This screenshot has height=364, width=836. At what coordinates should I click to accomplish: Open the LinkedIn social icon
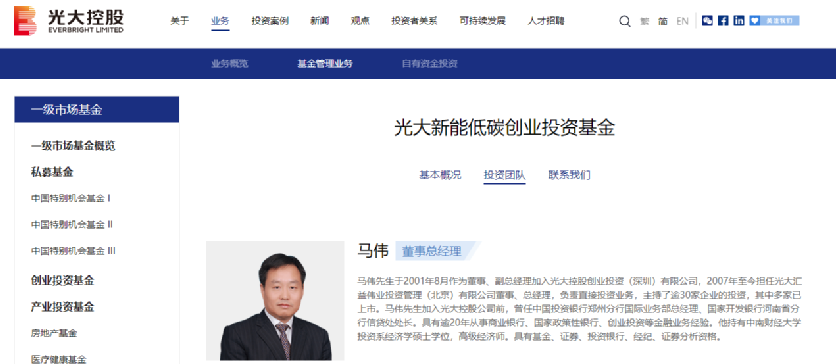point(739,21)
